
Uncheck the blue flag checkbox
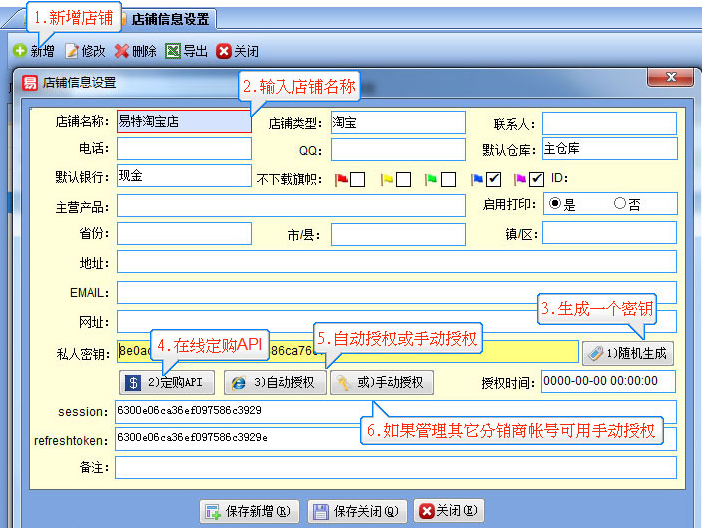493,179
